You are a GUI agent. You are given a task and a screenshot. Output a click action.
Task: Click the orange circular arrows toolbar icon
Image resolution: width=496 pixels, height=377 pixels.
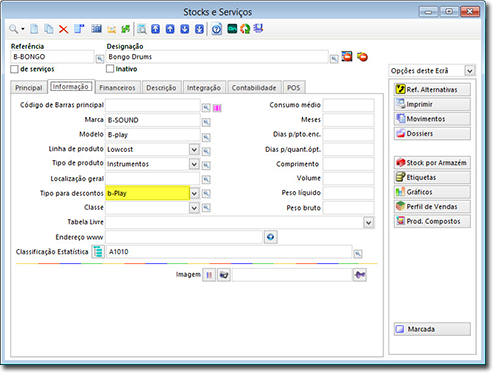click(x=245, y=29)
